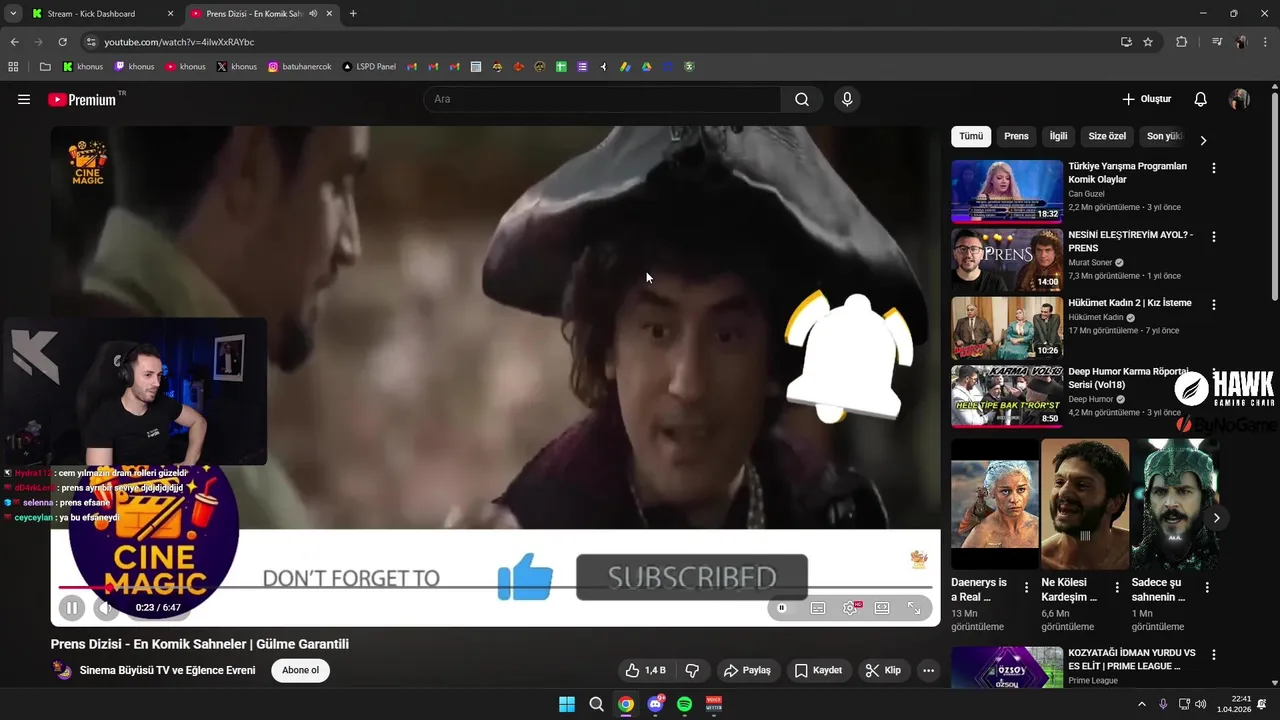The width and height of the screenshot is (1280, 720).
Task: Reload the current page
Action: [x=62, y=42]
